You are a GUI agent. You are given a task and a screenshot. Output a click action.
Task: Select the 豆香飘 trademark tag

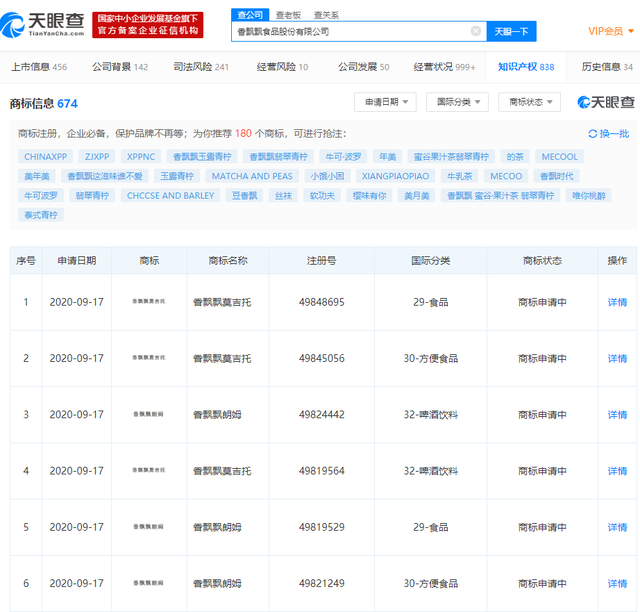244,196
